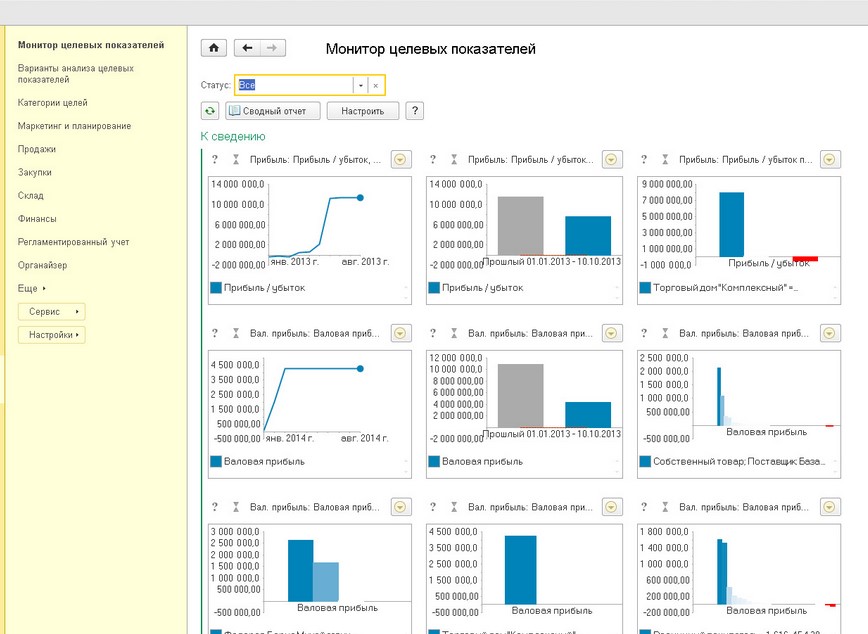
Task: Expand options for middle gross profit bar chart
Action: (613, 333)
